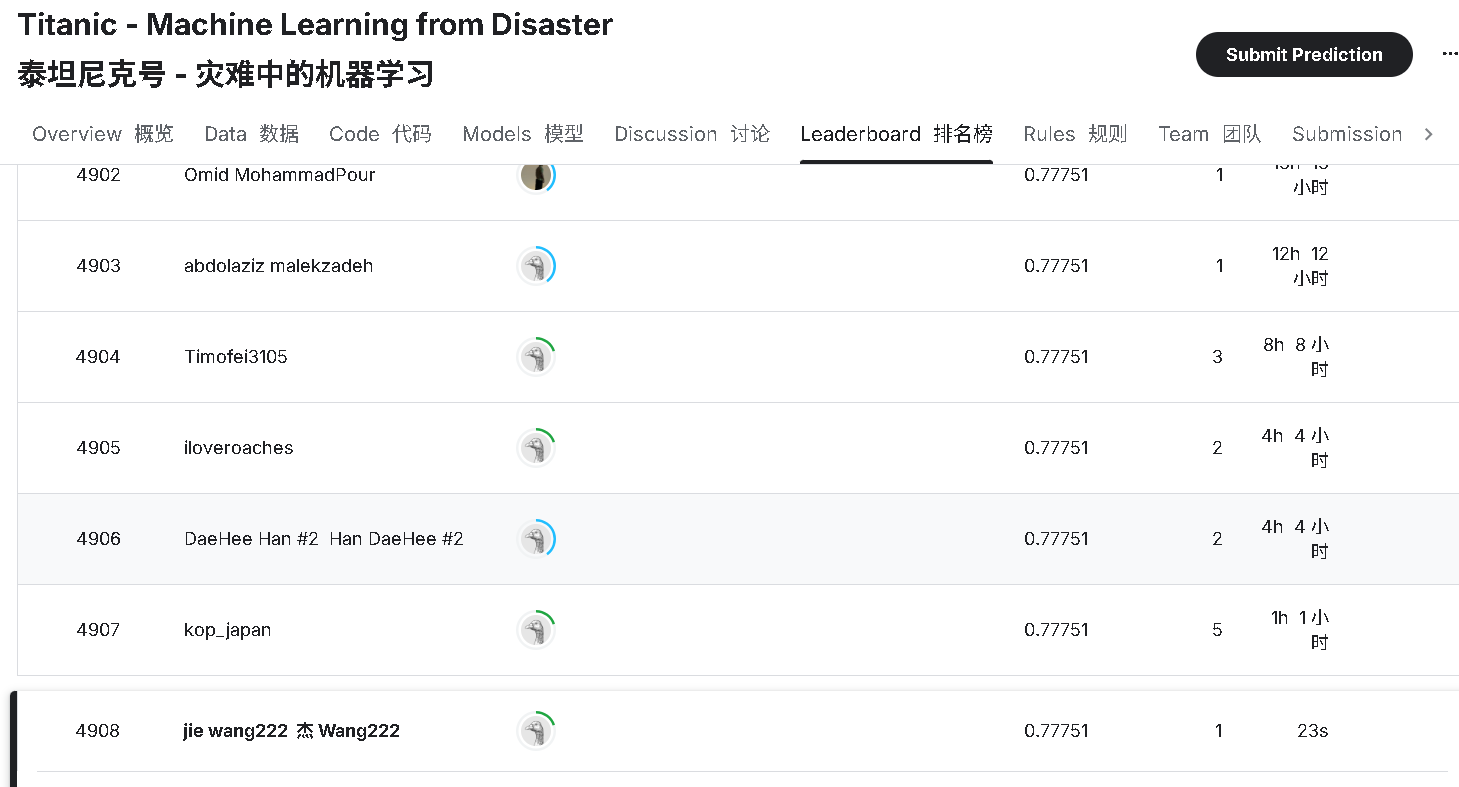Click the 23s last-submission time
Image resolution: width=1459 pixels, height=787 pixels.
[x=1312, y=731]
